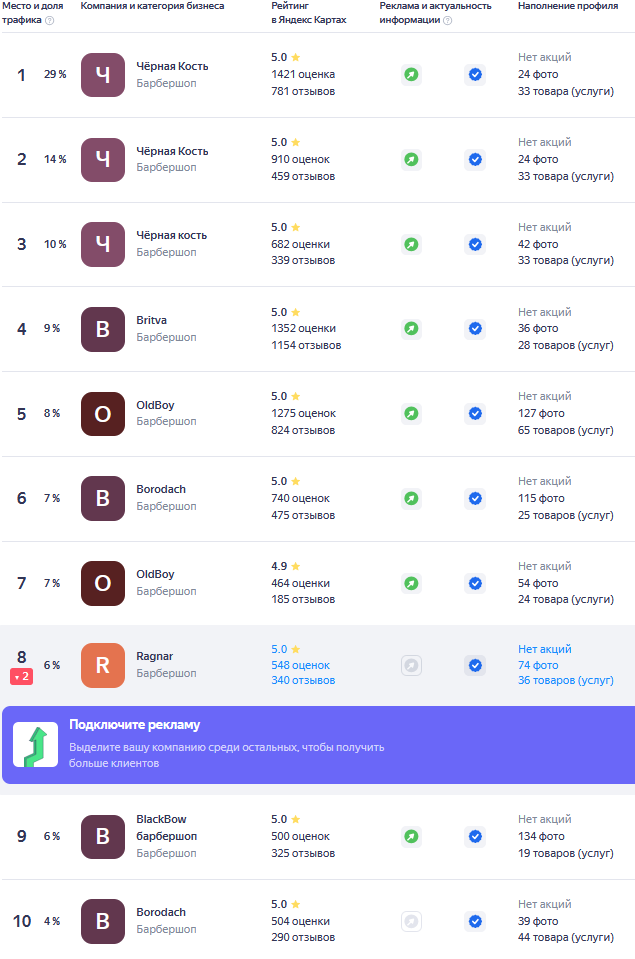The height and width of the screenshot is (959, 635).
Task: Click the red position-drop badge under rank 8
Action: click(x=22, y=677)
